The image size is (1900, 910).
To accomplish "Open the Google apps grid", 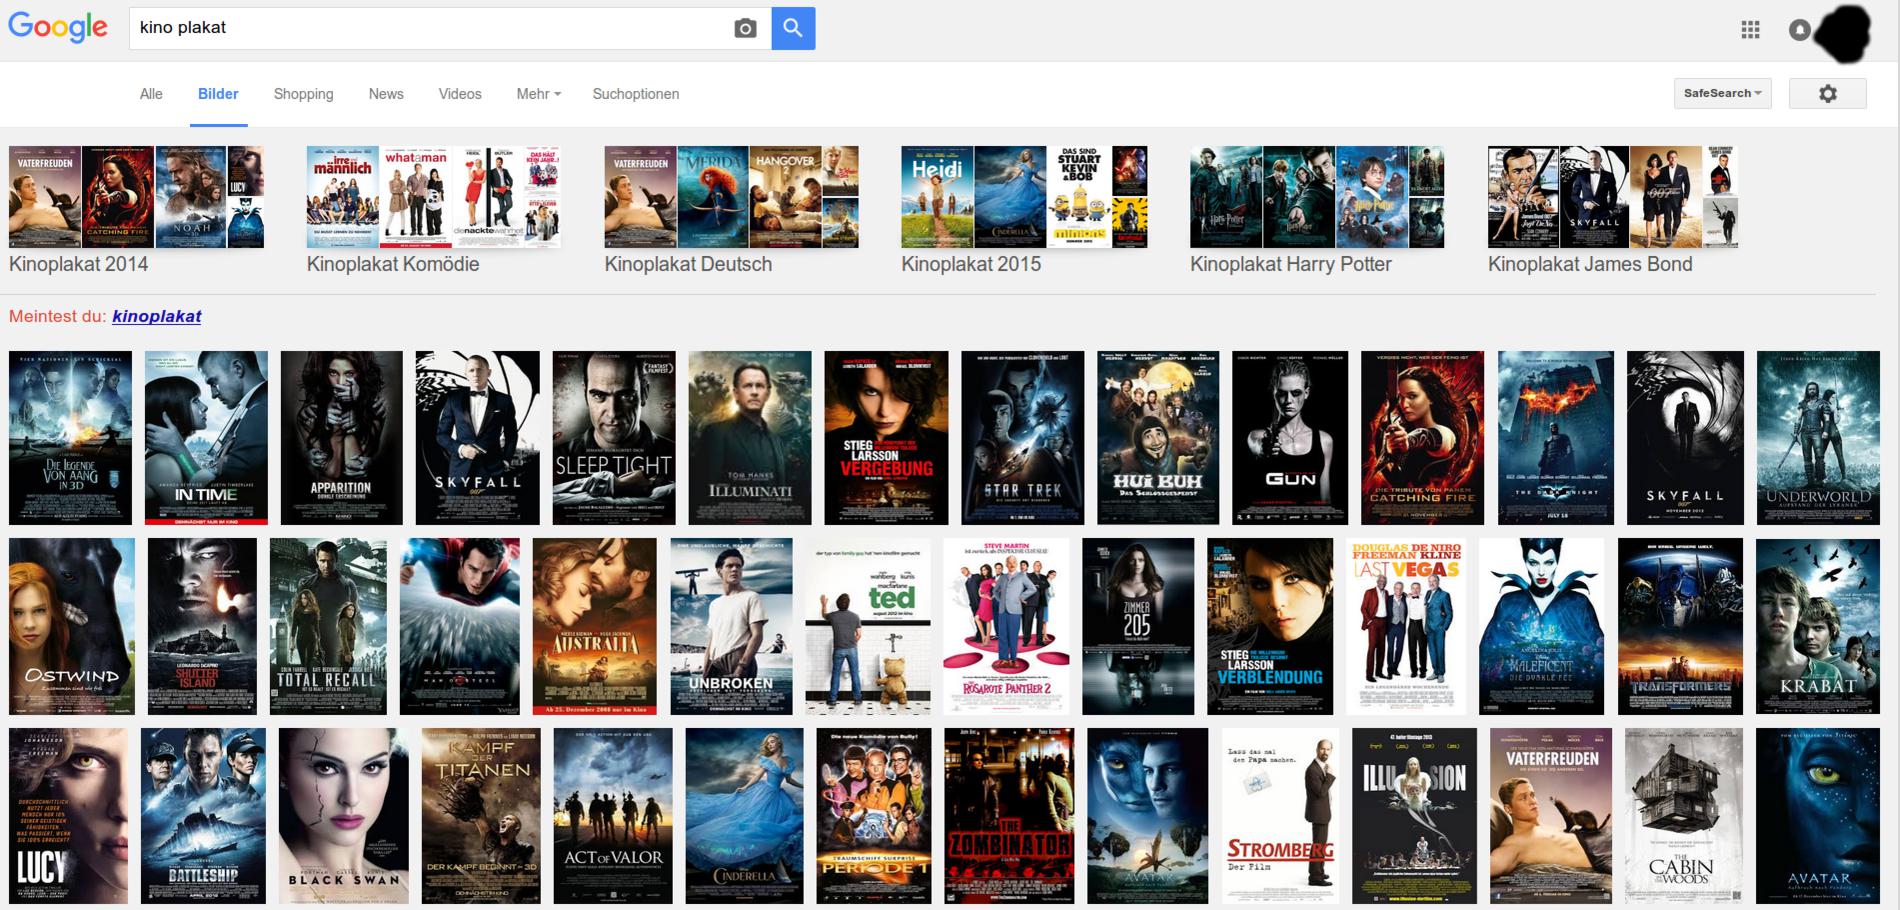I will 1750,30.
